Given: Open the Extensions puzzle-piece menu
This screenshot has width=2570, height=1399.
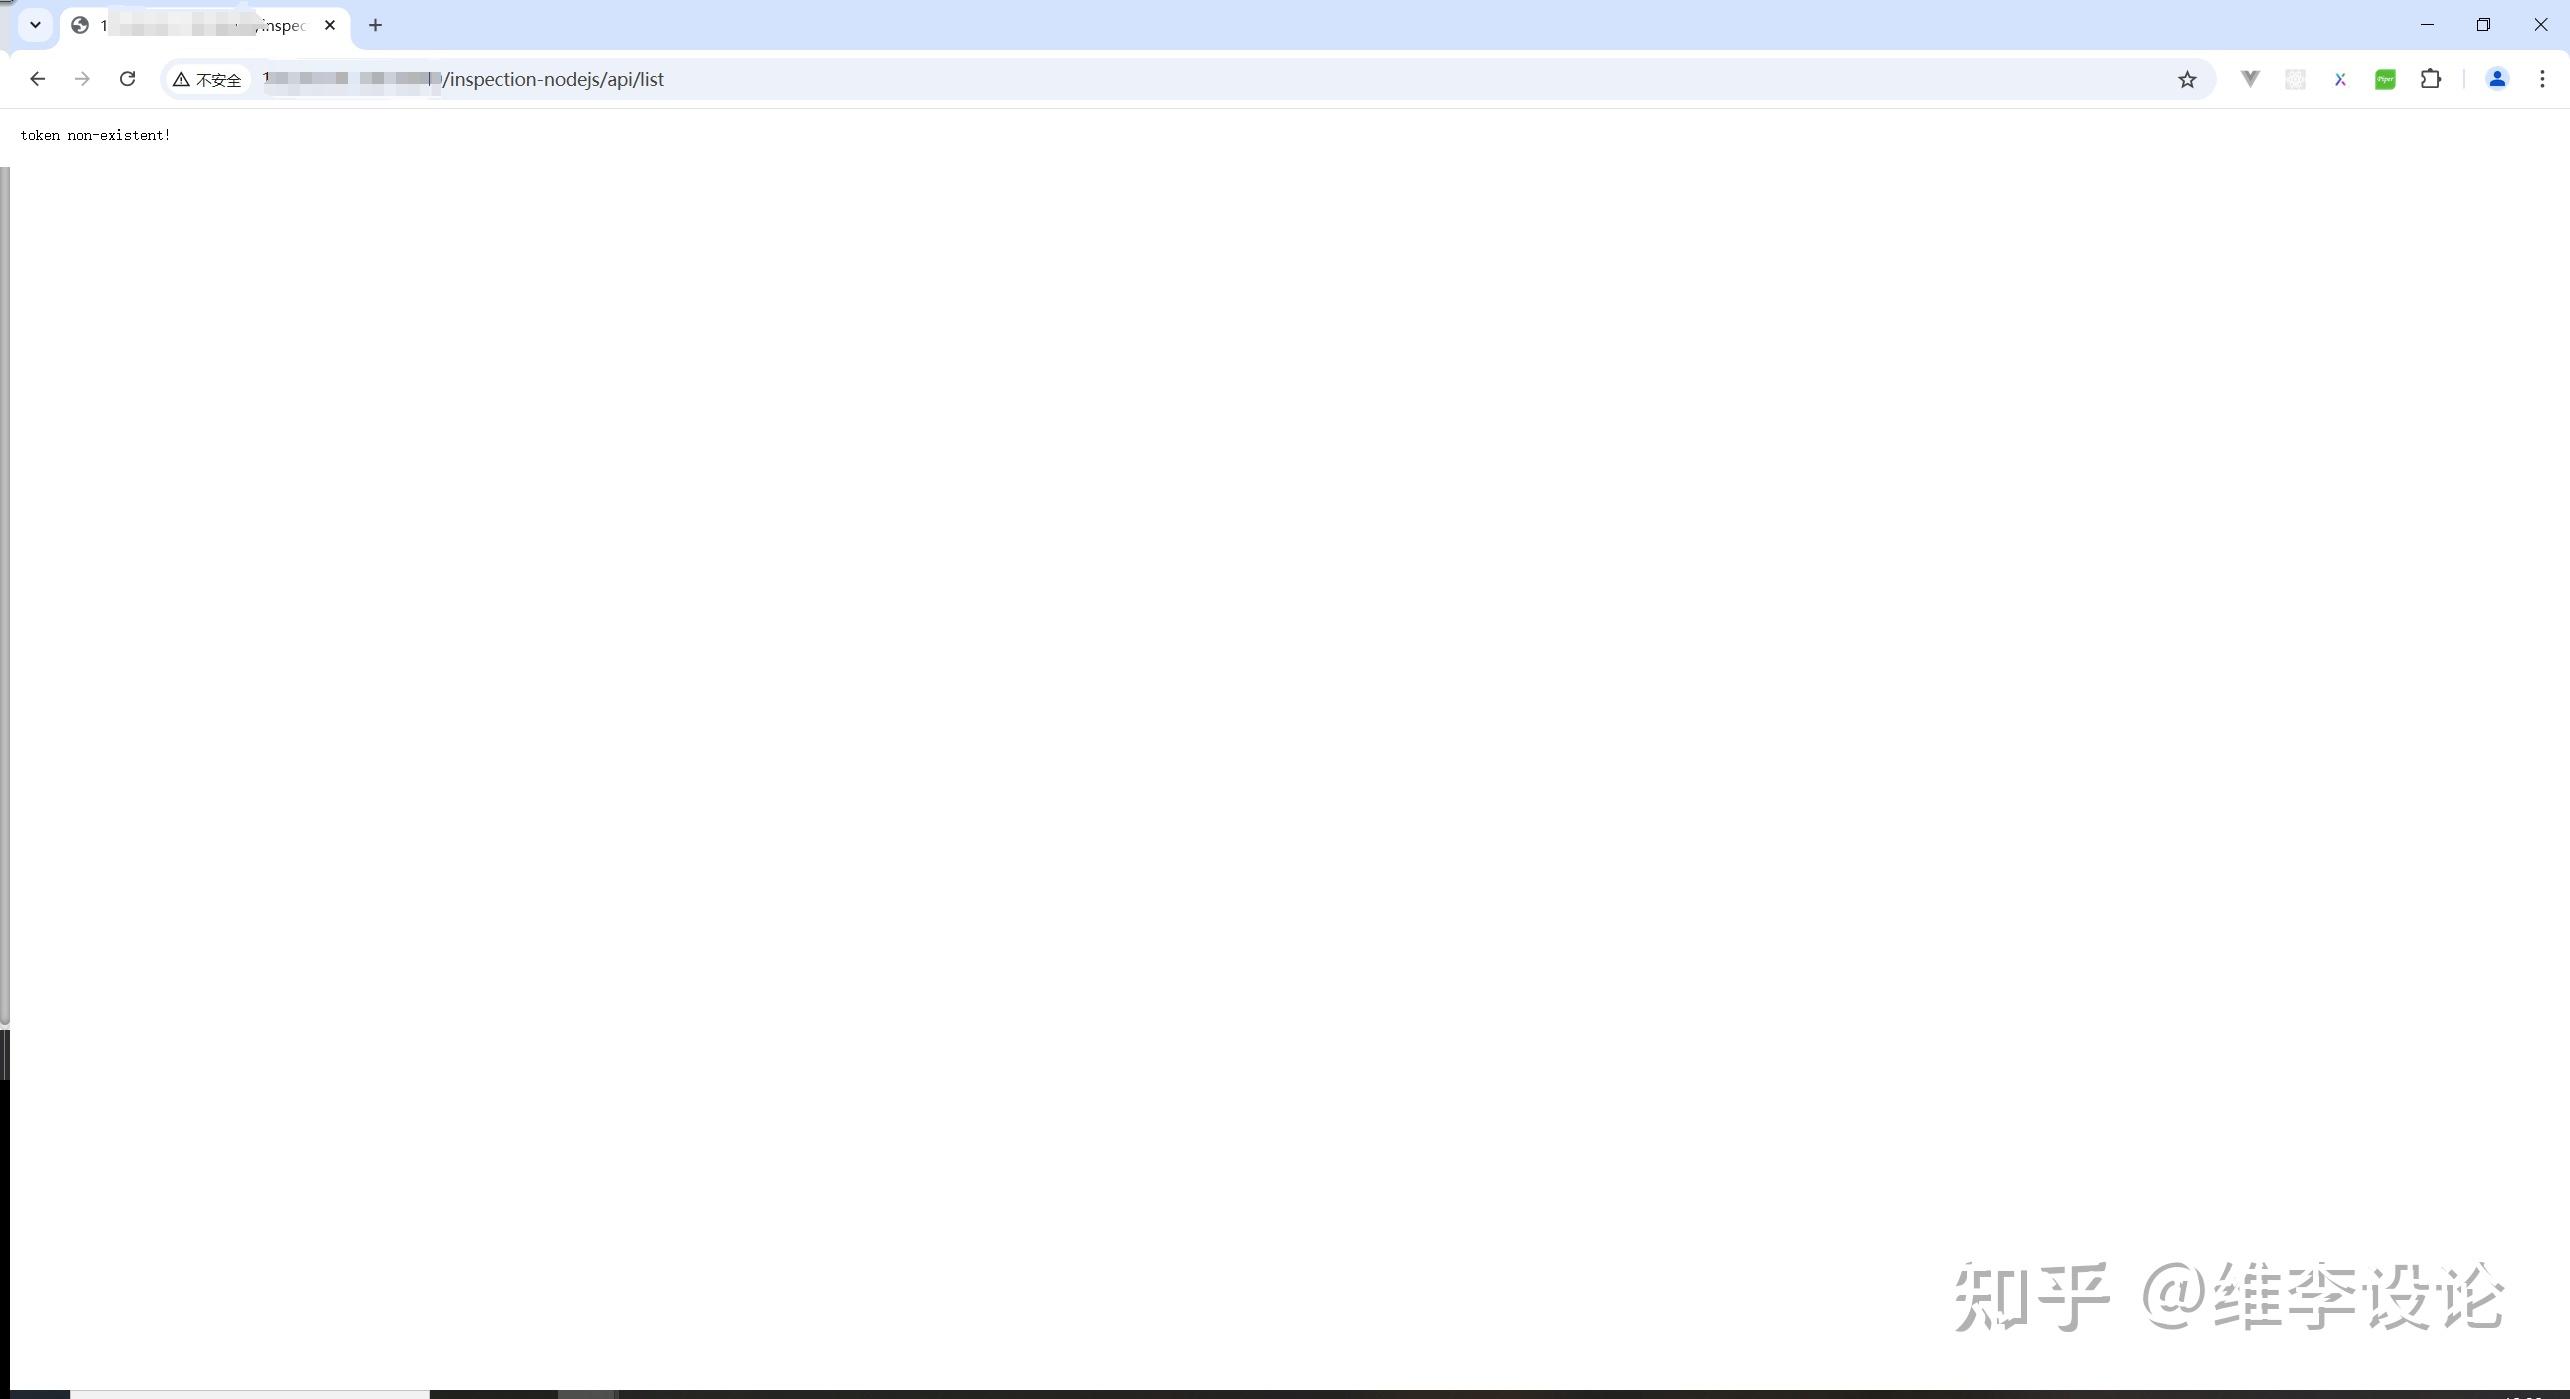Looking at the screenshot, I should (x=2431, y=79).
